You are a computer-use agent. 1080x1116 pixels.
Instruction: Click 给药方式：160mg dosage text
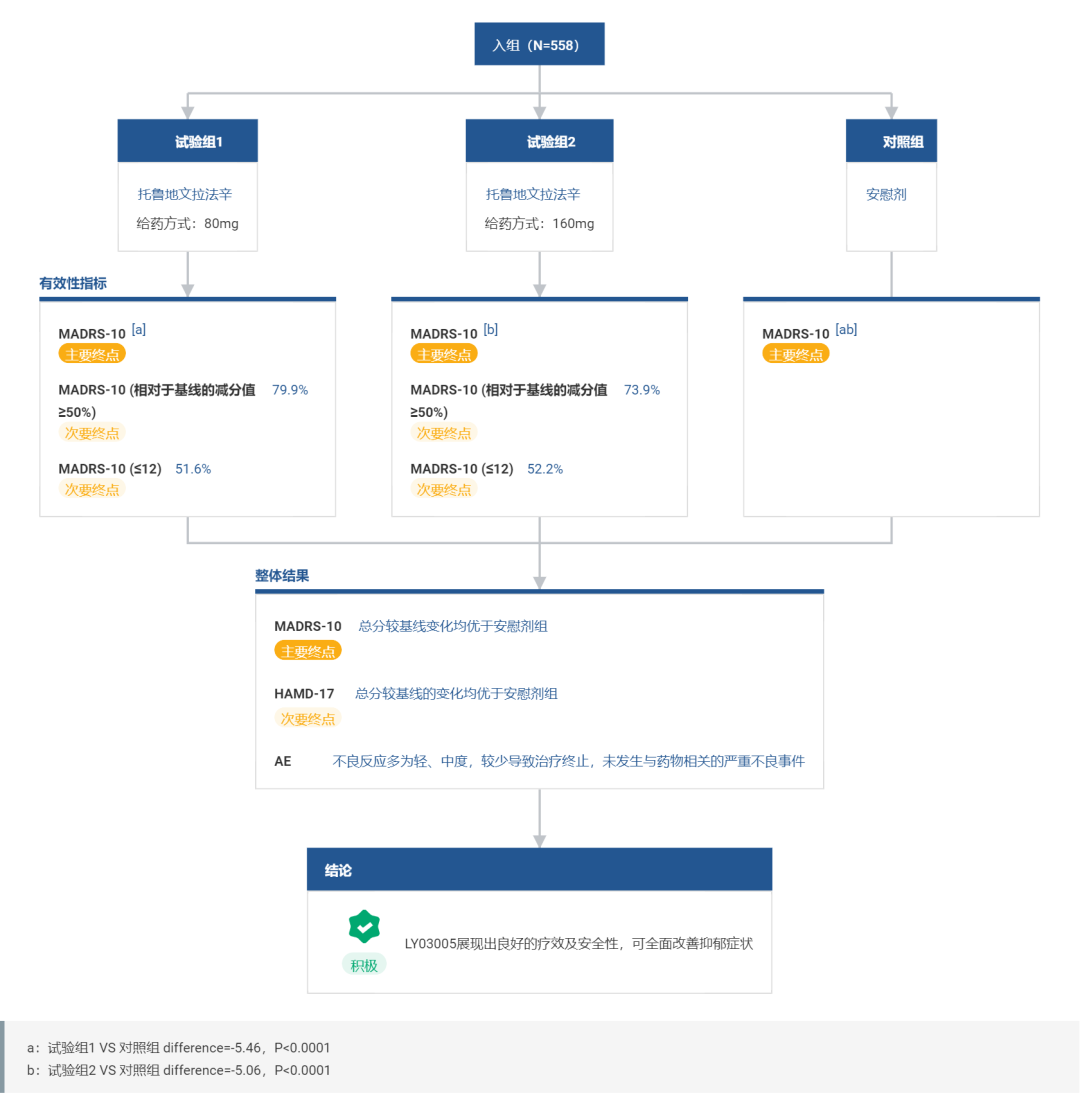(539, 223)
